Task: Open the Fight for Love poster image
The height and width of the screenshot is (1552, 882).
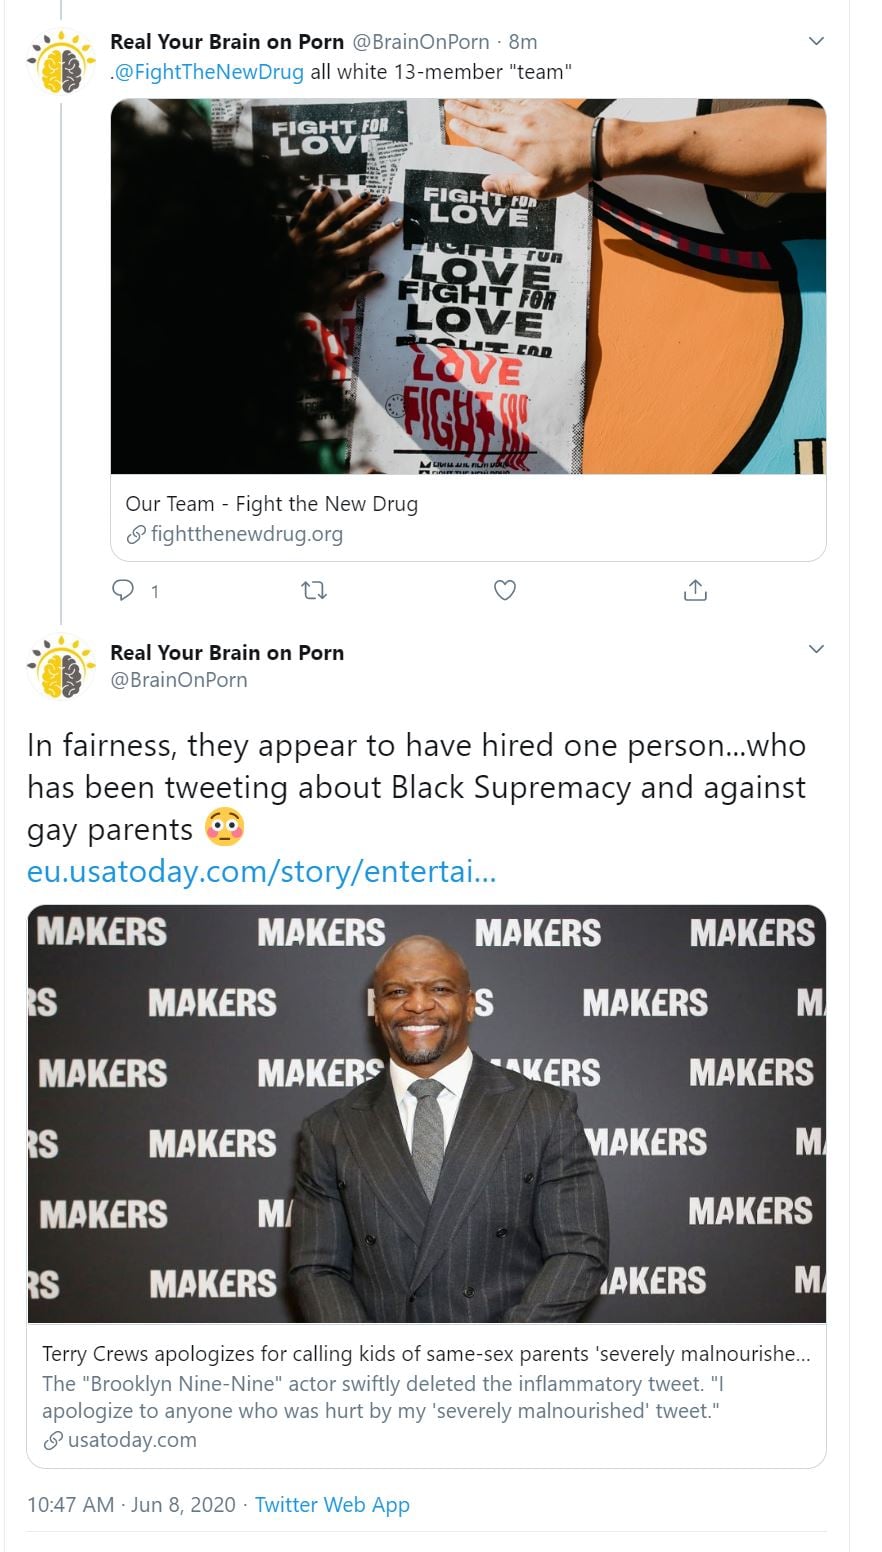Action: point(468,286)
